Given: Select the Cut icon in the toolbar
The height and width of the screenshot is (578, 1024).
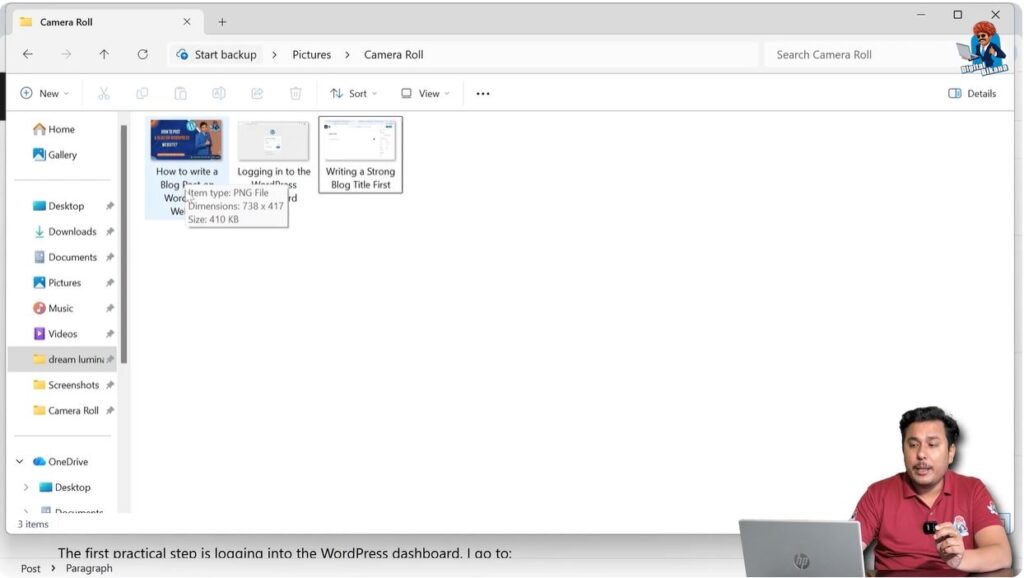Looking at the screenshot, I should 103,93.
